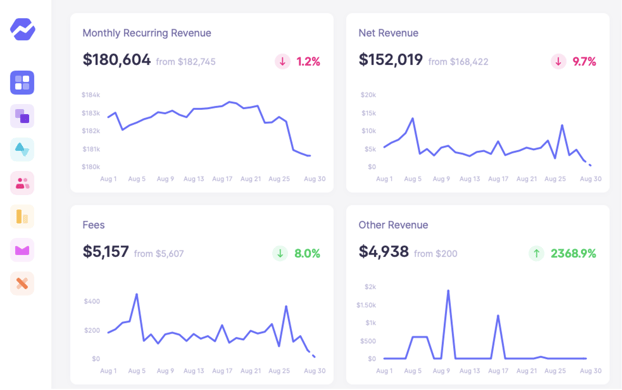This screenshot has width=622, height=390.
Task: Open the teal triangles sidebar icon
Action: [22, 149]
